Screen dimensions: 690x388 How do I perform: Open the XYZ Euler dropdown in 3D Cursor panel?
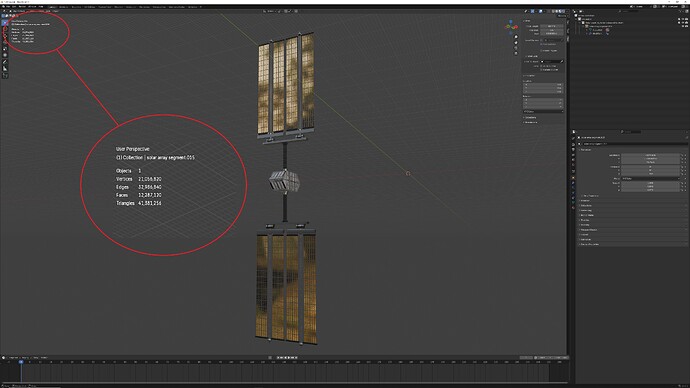pos(543,111)
